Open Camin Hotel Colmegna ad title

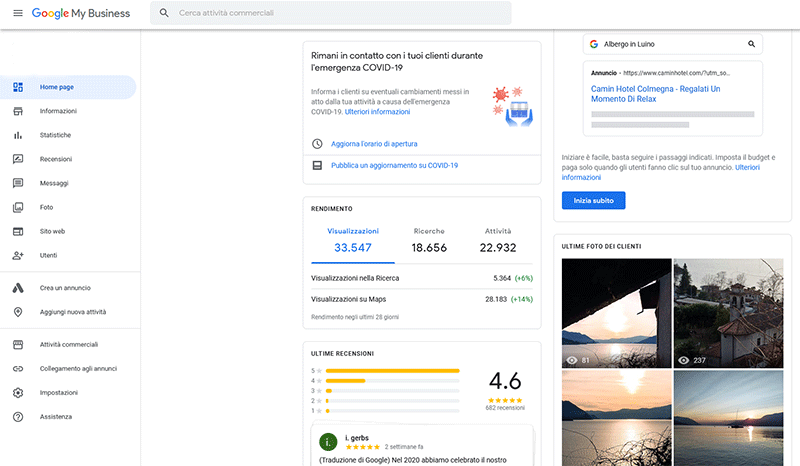pos(656,94)
